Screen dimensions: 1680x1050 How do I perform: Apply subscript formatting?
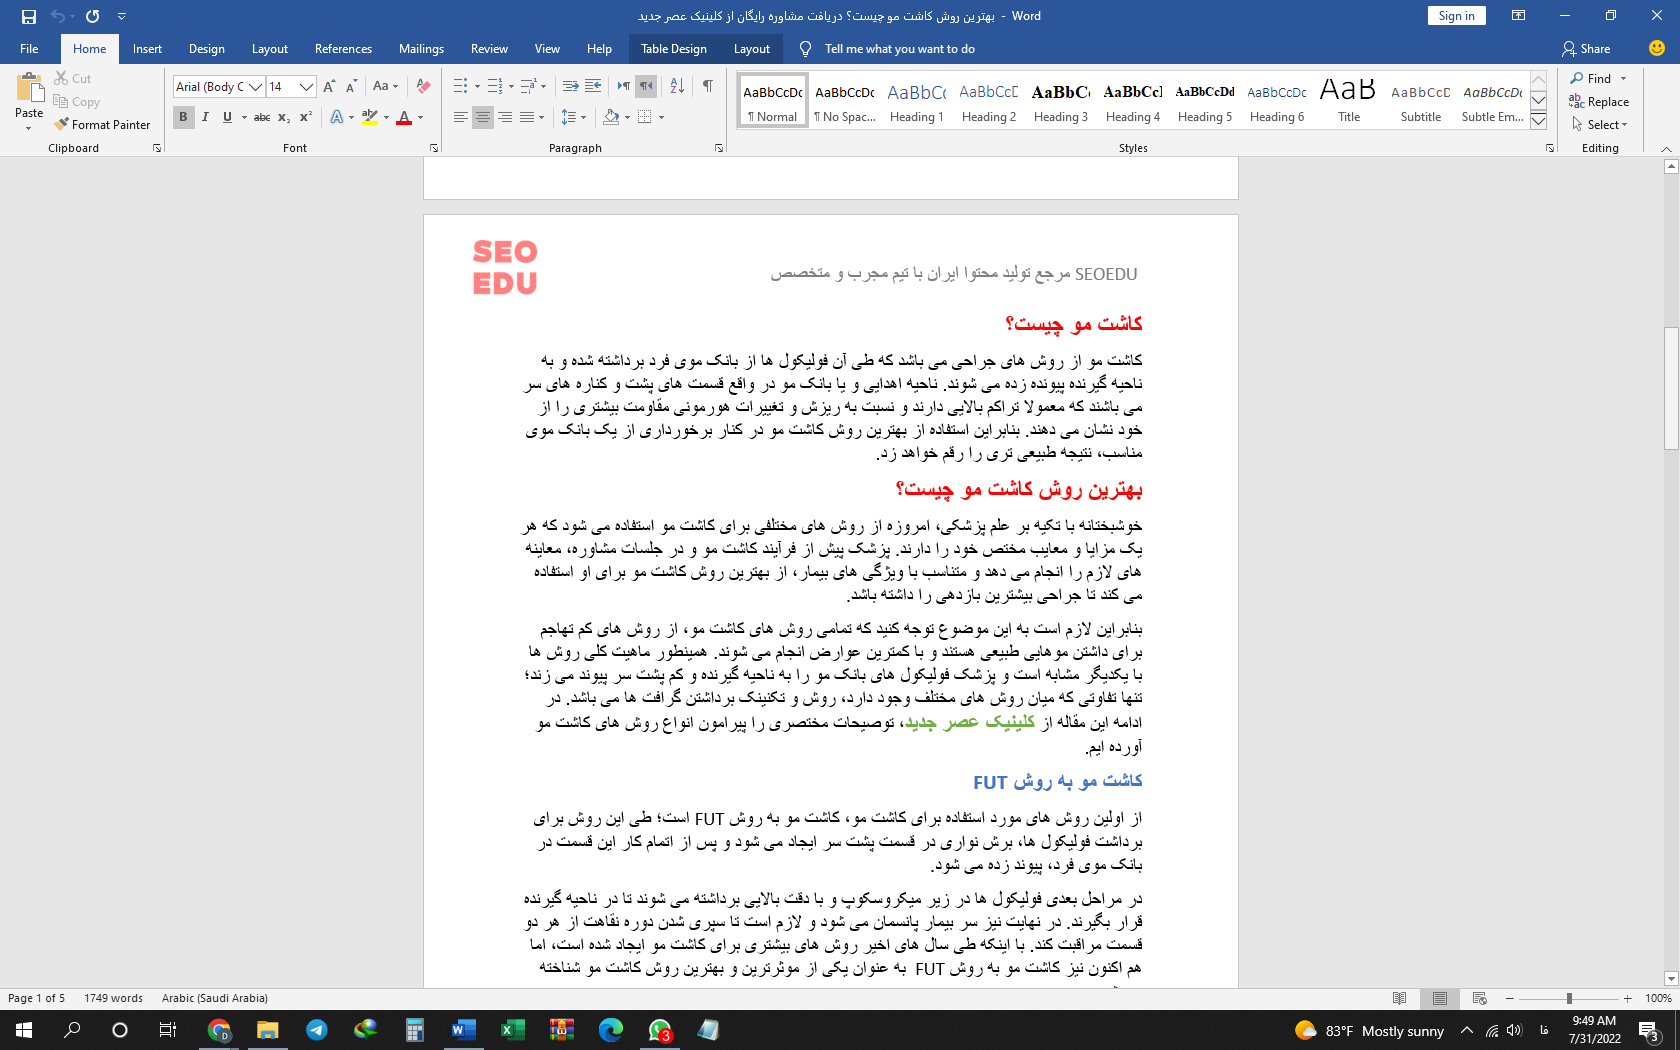pos(284,117)
